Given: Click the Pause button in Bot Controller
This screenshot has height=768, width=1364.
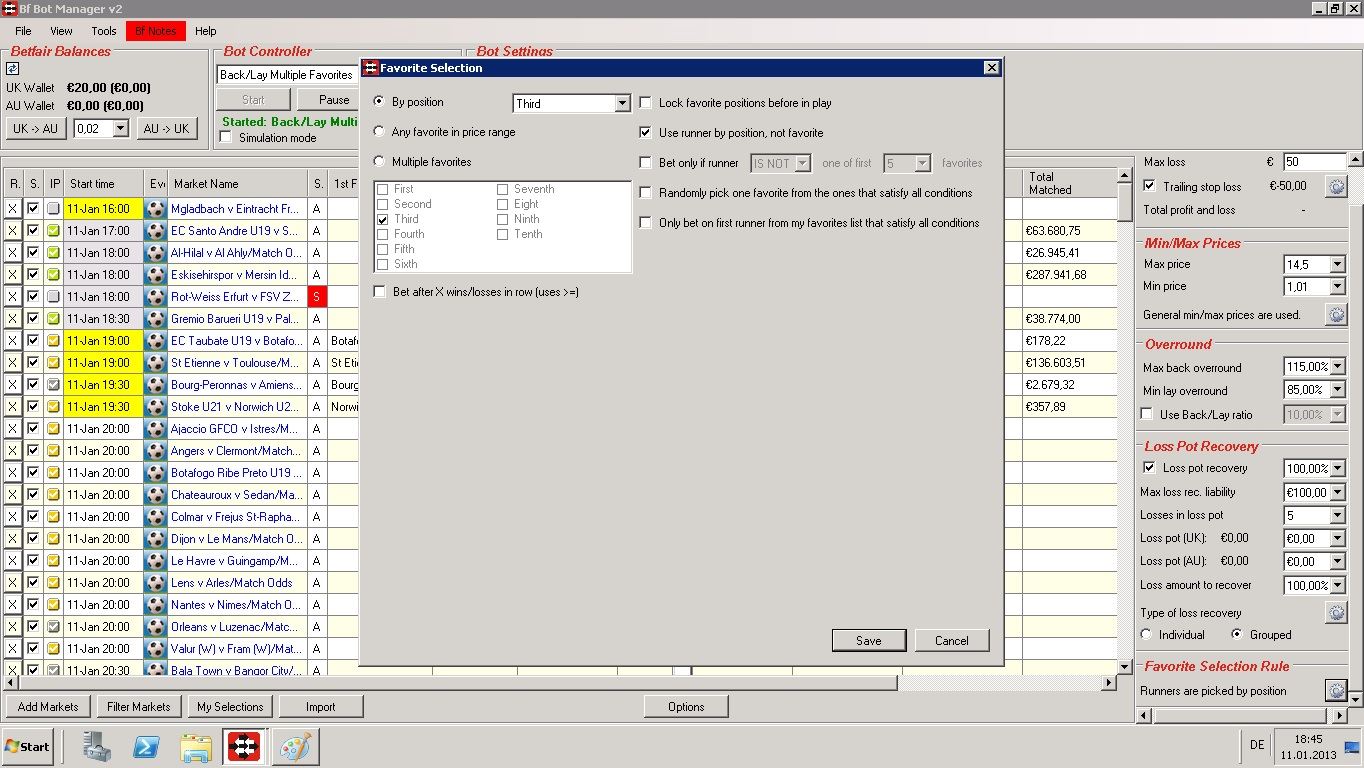Looking at the screenshot, I should click(x=334, y=100).
